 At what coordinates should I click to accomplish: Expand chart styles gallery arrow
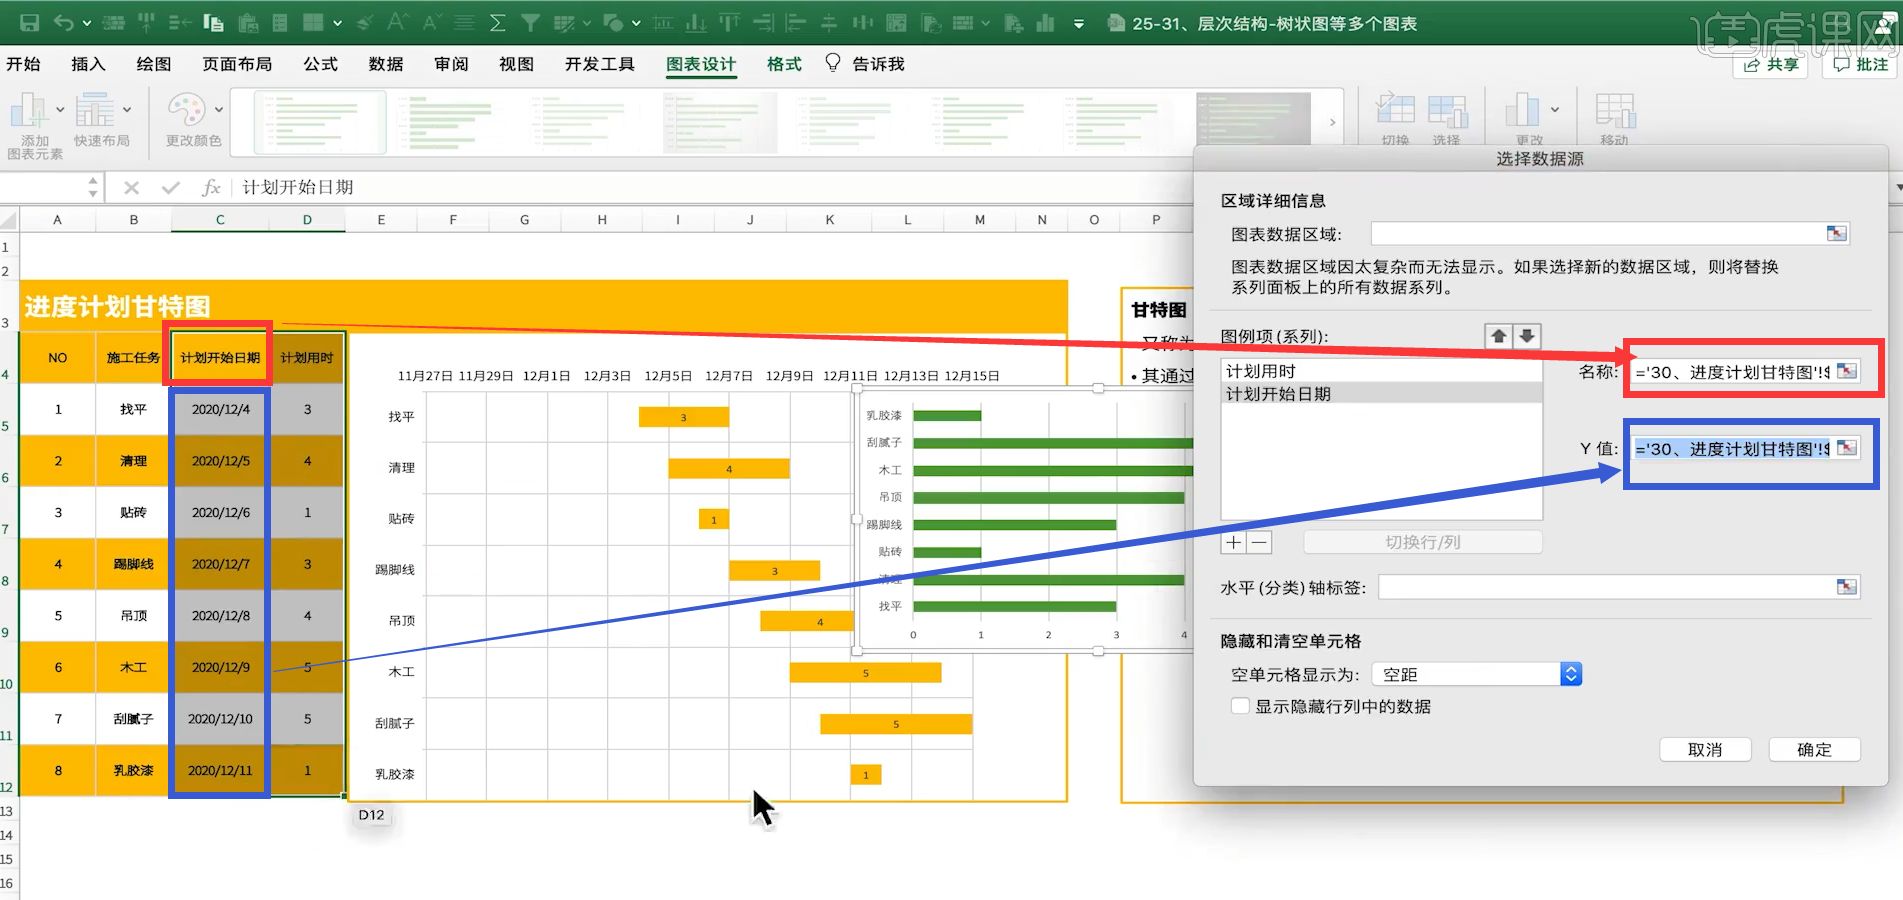1332,122
